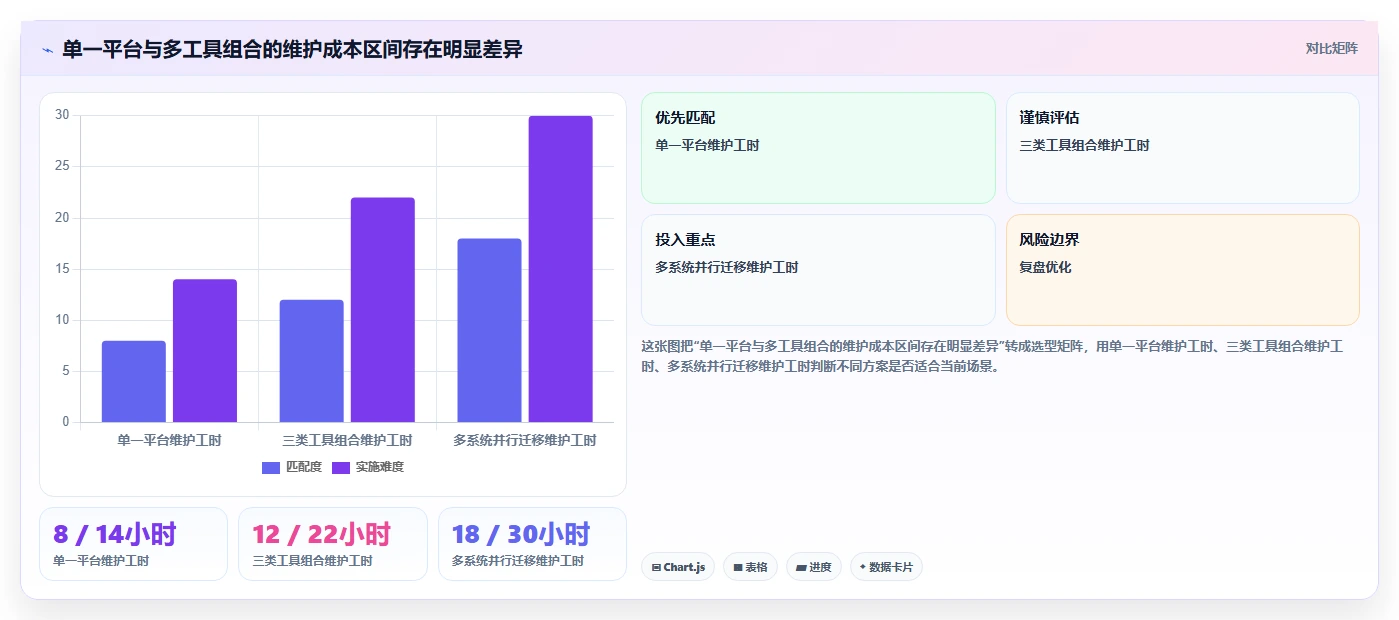The height and width of the screenshot is (620, 1399).
Task: Click the 实施难度 bar for 多系统并行迁移维护工时
Action: click(561, 269)
